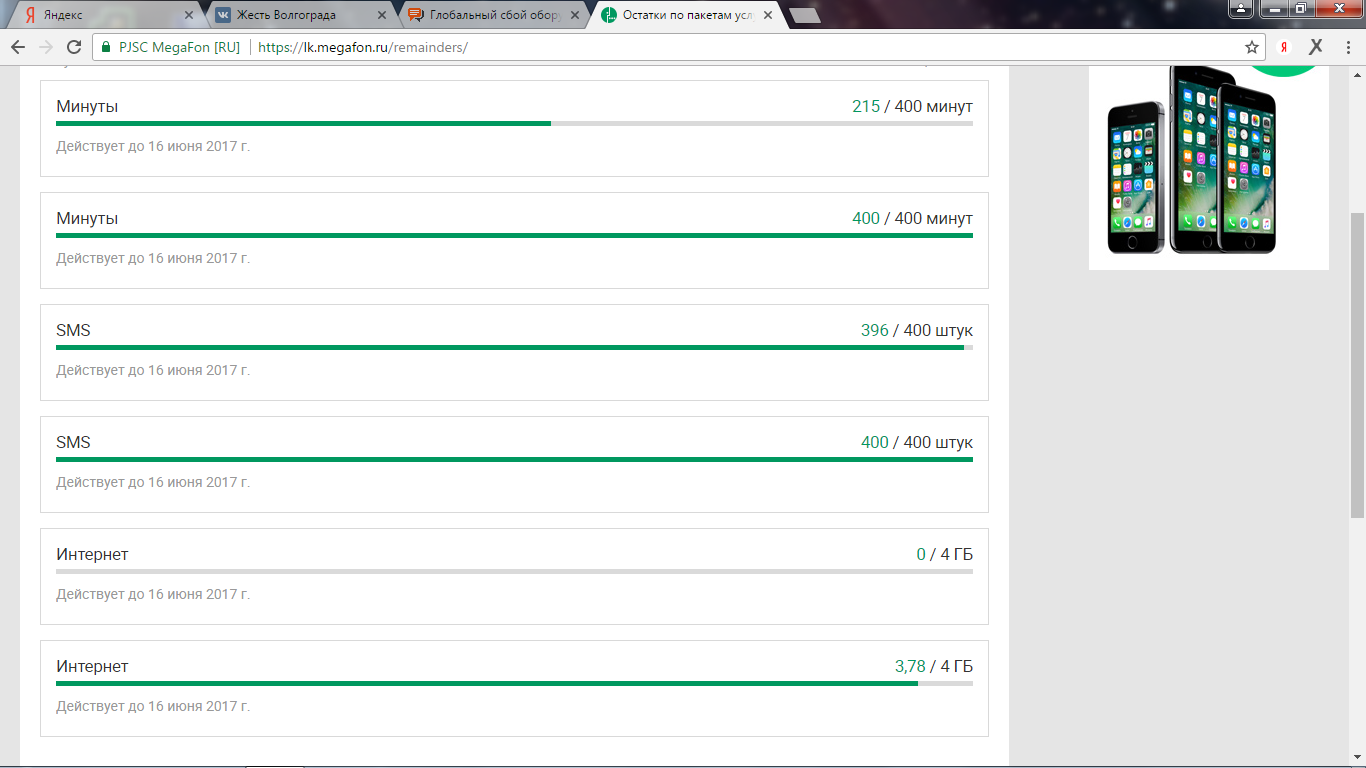Close the Глобальный сбой tab
This screenshot has width=1366, height=768.
[575, 15]
